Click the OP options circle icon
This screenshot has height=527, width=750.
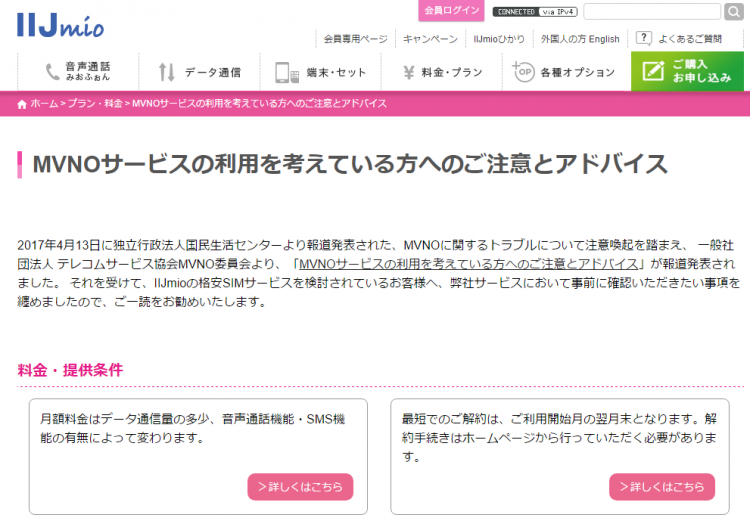[x=523, y=72]
